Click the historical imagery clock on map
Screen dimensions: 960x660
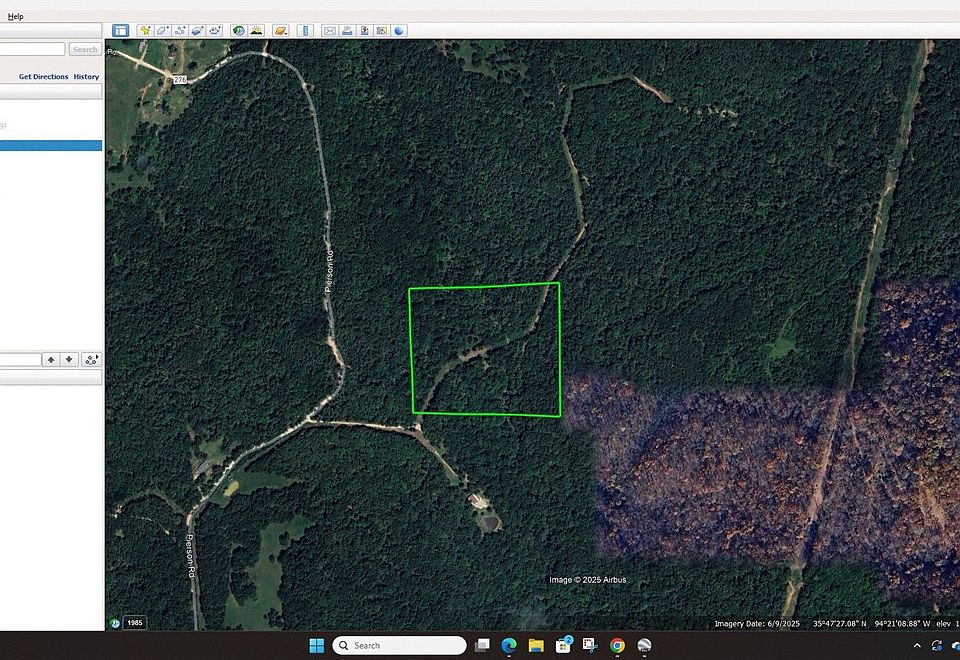pos(115,623)
